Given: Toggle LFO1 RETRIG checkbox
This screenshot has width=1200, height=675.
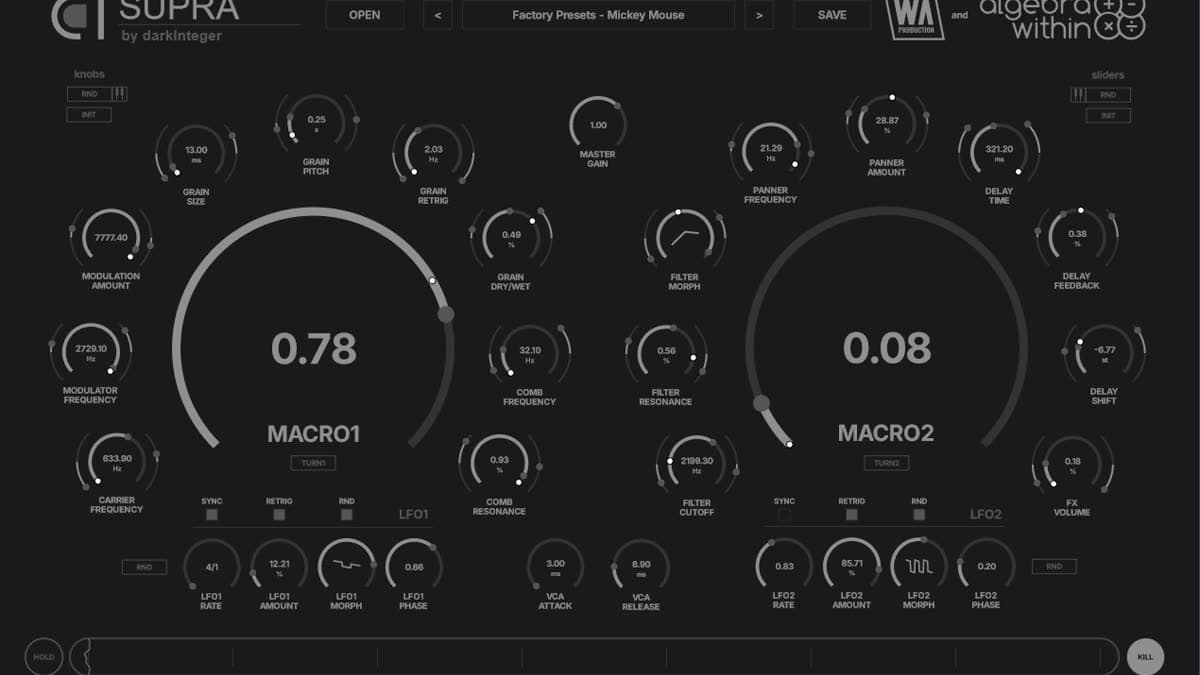Looking at the screenshot, I should pyautogui.click(x=279, y=515).
